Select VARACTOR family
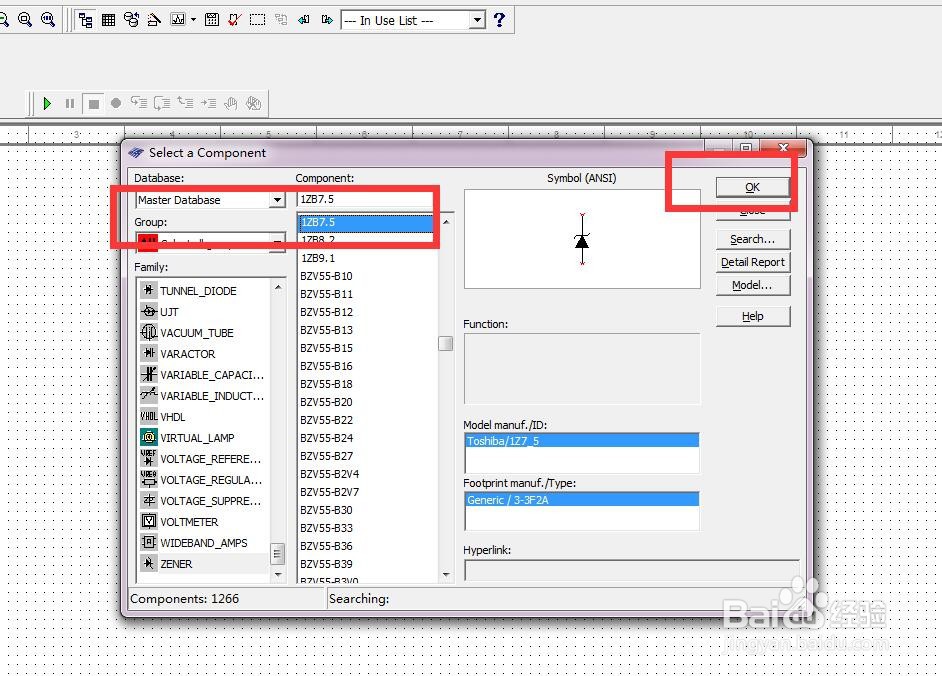 point(203,354)
